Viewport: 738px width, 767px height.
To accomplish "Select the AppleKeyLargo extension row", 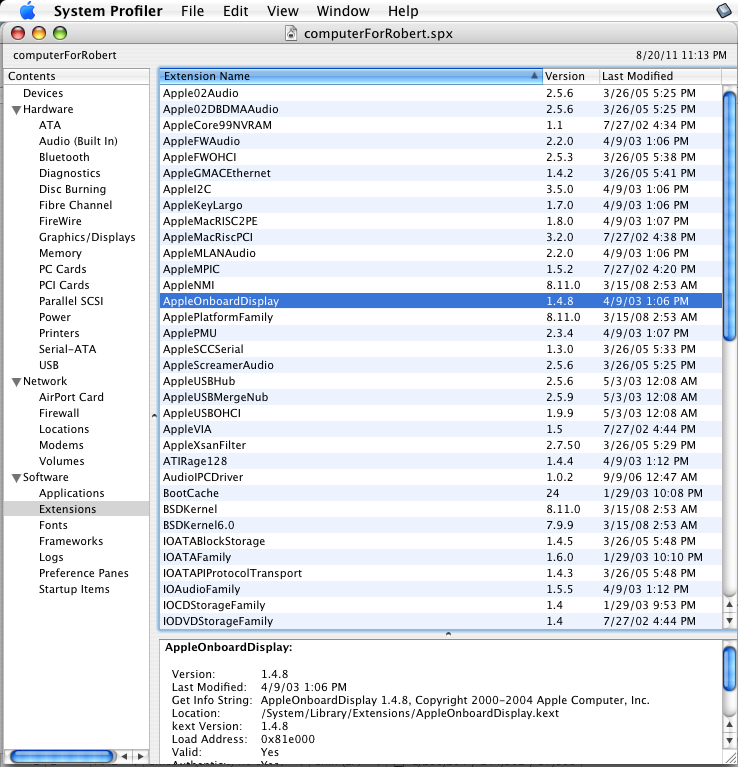I will pyautogui.click(x=441, y=205).
